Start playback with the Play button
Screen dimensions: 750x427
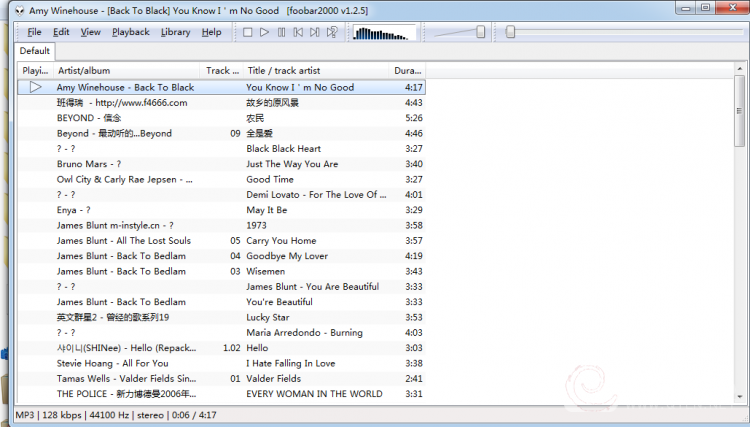tap(264, 32)
